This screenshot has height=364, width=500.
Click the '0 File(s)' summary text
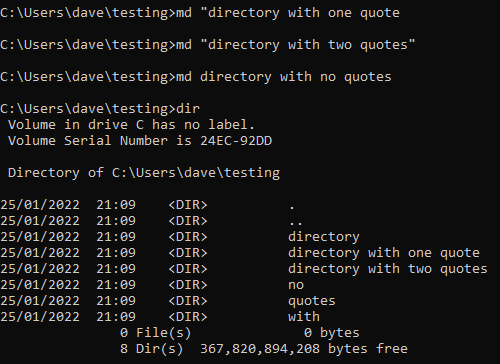click(155, 333)
